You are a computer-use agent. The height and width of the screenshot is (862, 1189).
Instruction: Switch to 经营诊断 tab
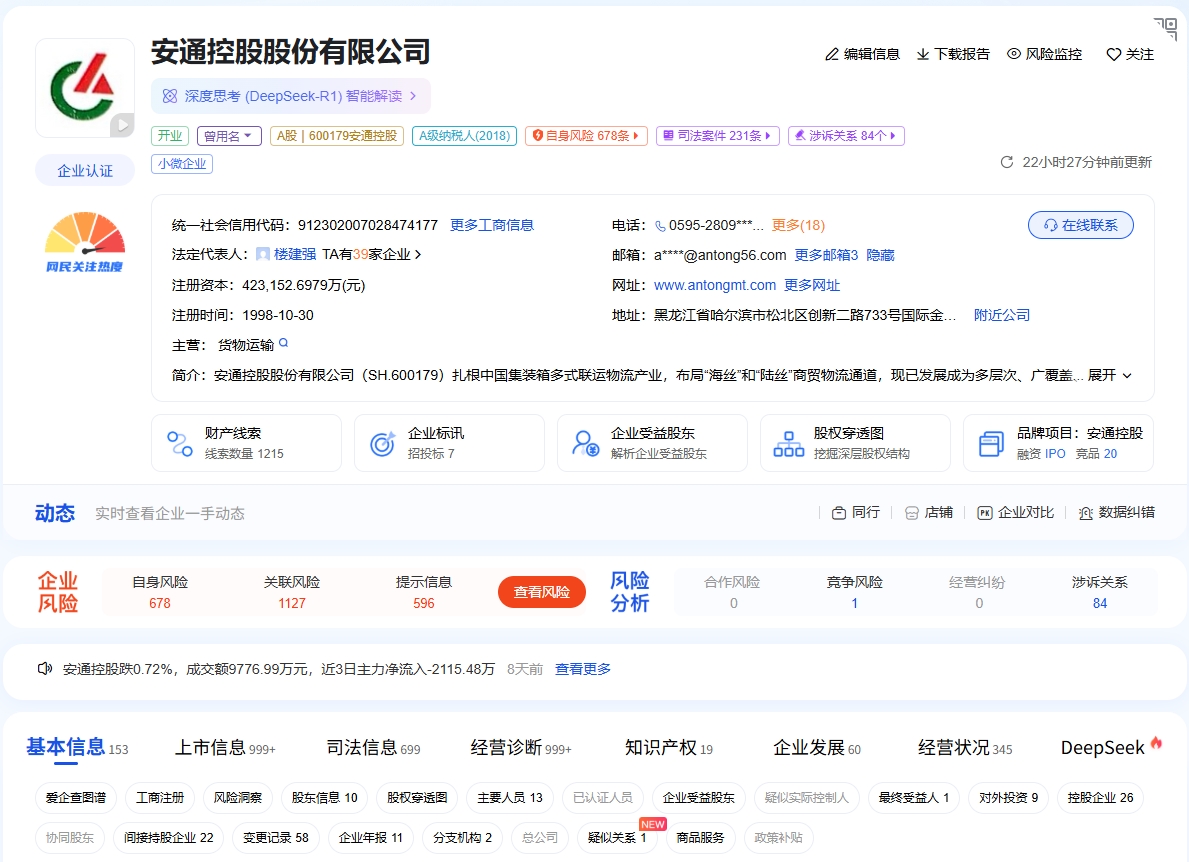[x=521, y=748]
